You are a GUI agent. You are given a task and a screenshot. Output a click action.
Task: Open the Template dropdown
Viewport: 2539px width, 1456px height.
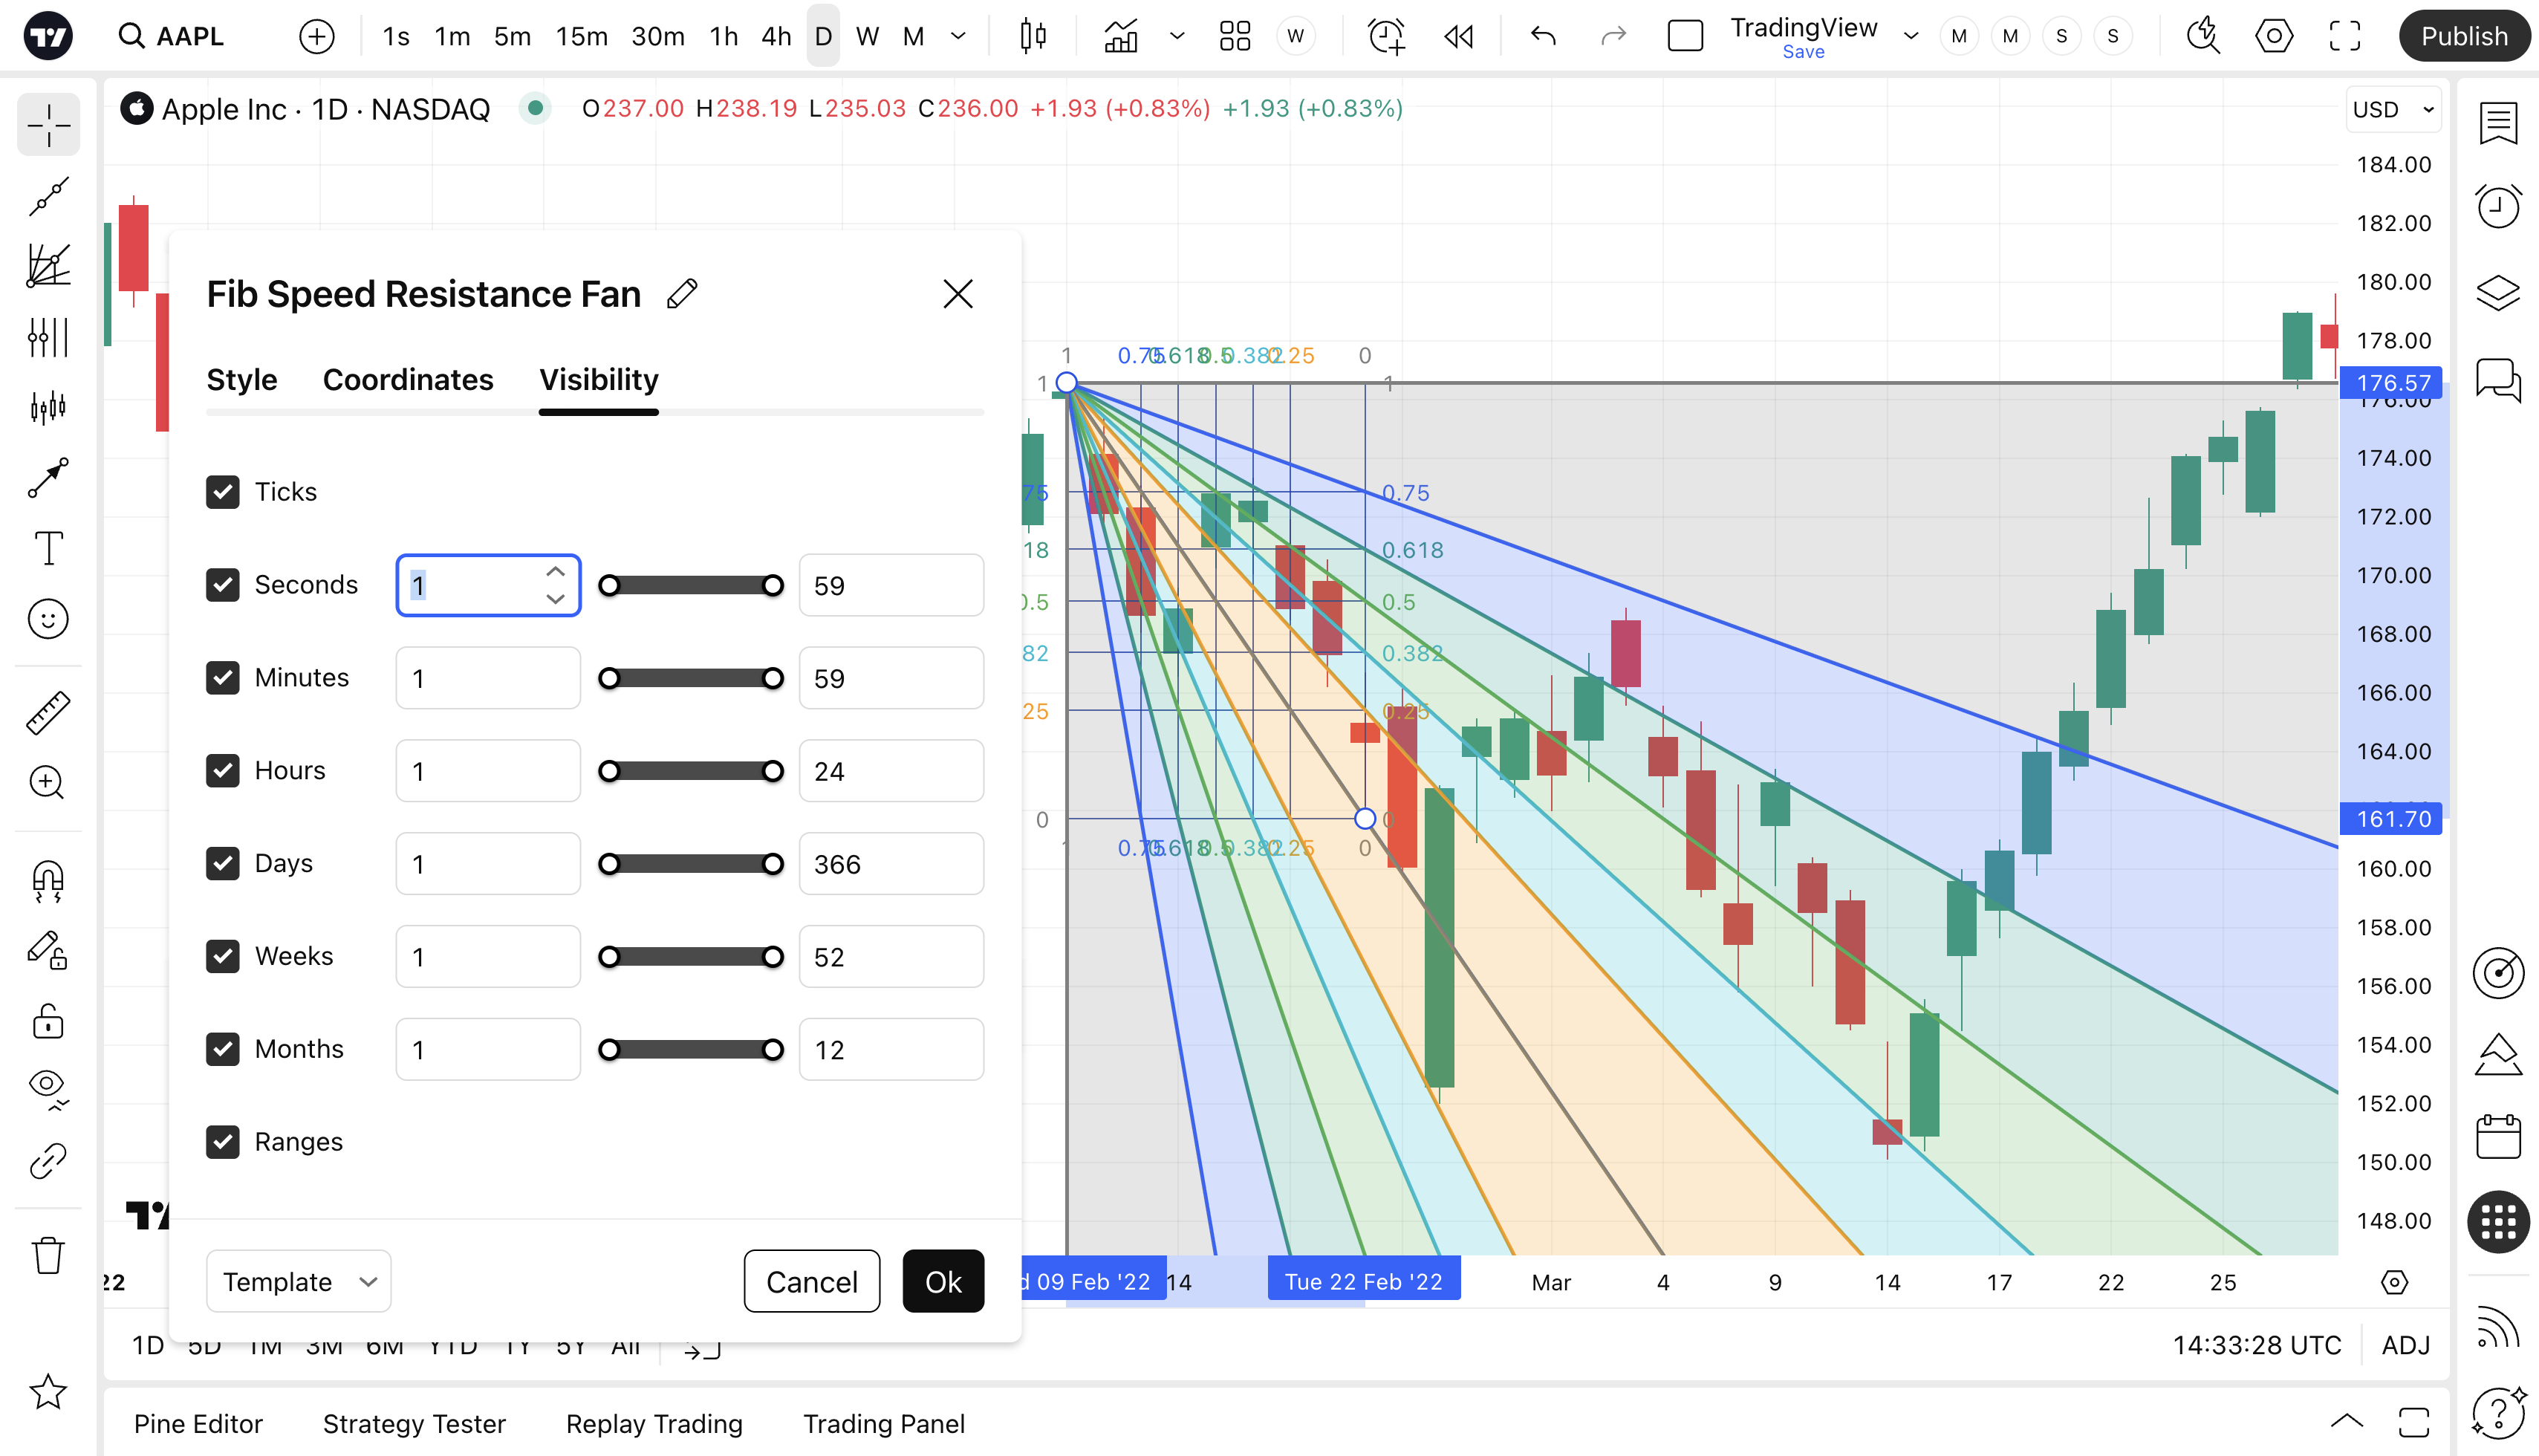click(298, 1281)
